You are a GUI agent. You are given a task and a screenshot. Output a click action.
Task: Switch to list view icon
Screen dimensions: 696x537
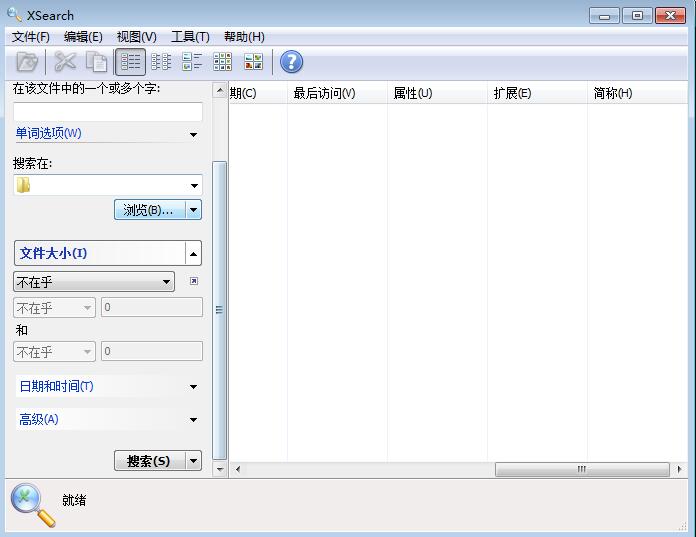click(x=161, y=62)
